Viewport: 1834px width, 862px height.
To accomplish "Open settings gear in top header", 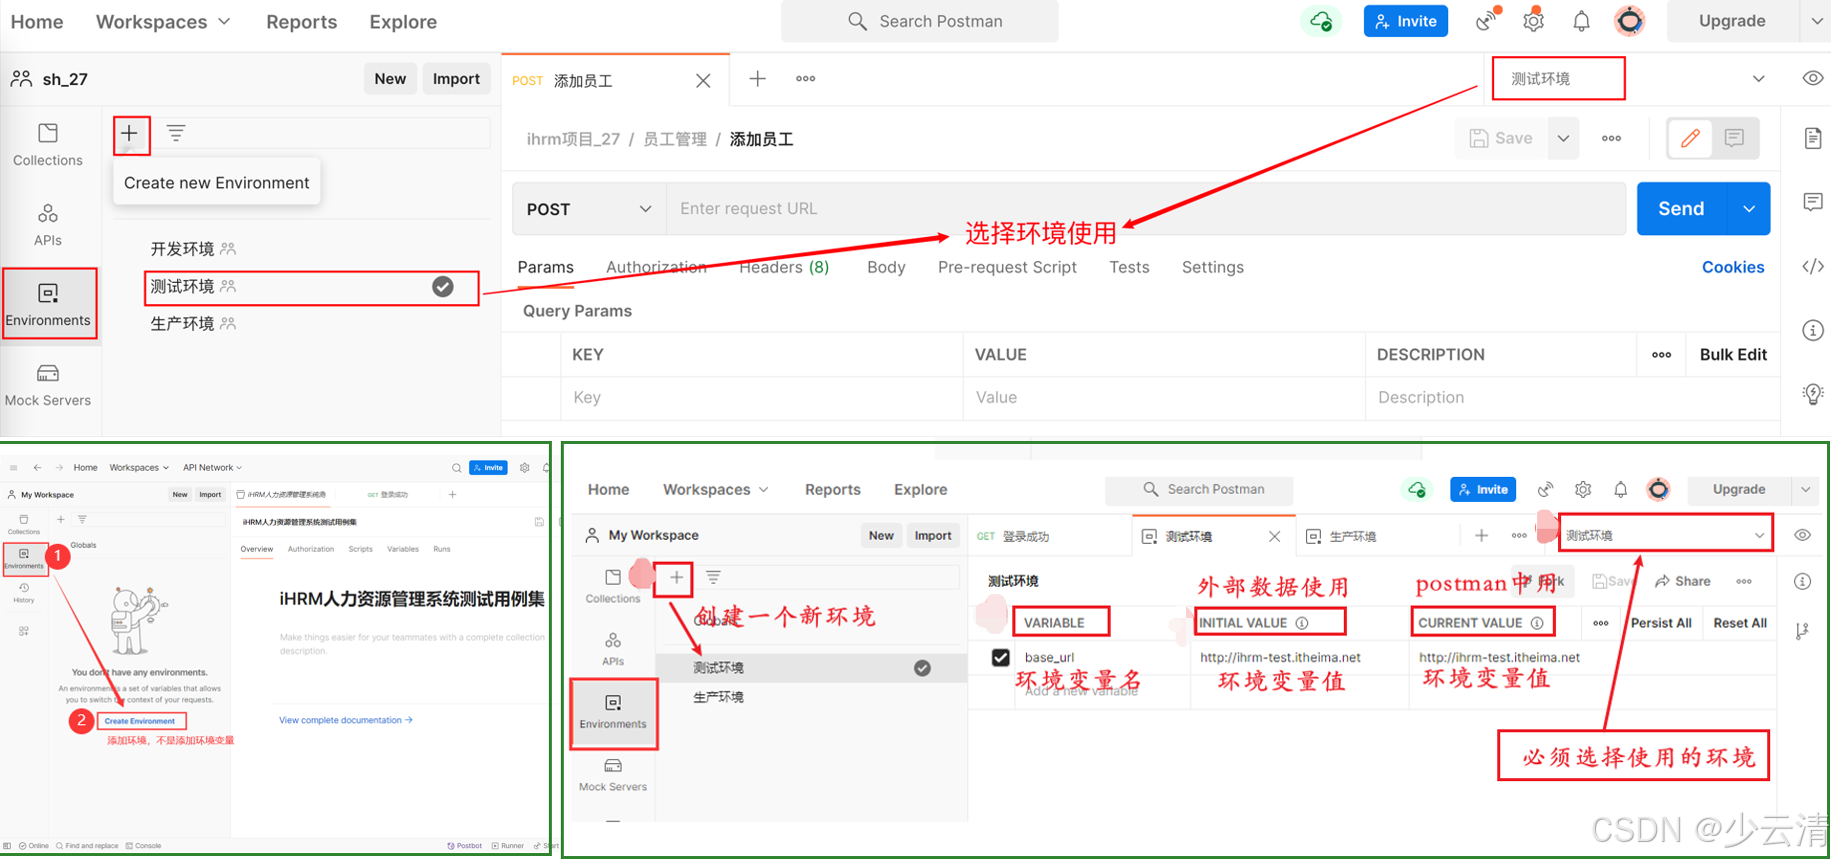I will pyautogui.click(x=1534, y=21).
